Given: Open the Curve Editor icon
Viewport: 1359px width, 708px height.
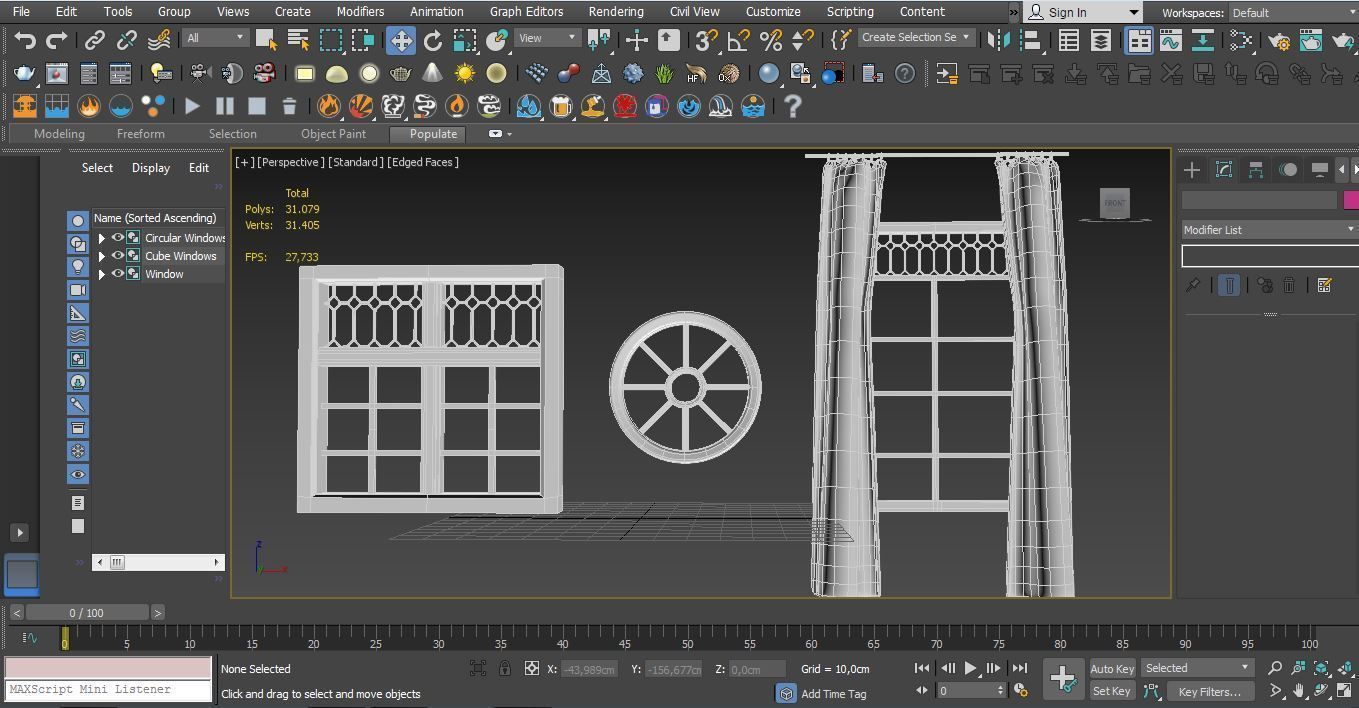Looking at the screenshot, I should click(x=1170, y=40).
